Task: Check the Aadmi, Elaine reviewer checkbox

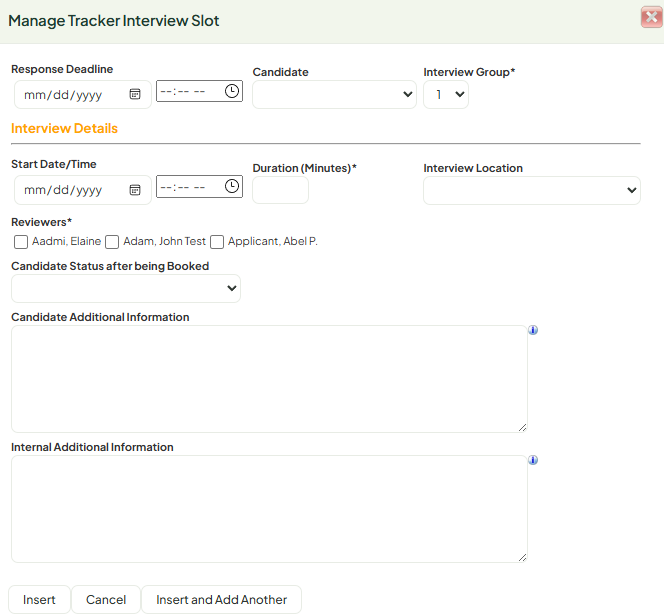Action: coord(21,242)
